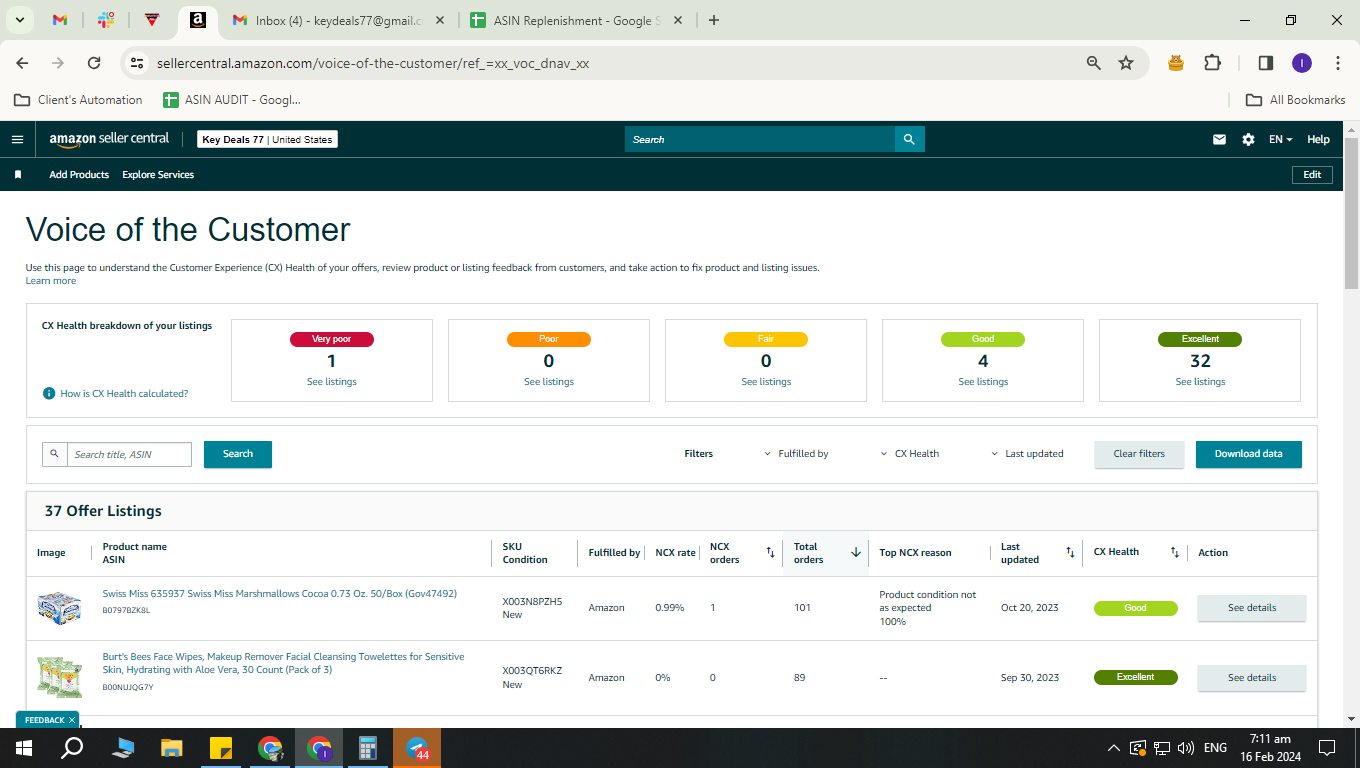The width and height of the screenshot is (1360, 768).
Task: Bookmark this page with the star icon
Action: click(1126, 63)
